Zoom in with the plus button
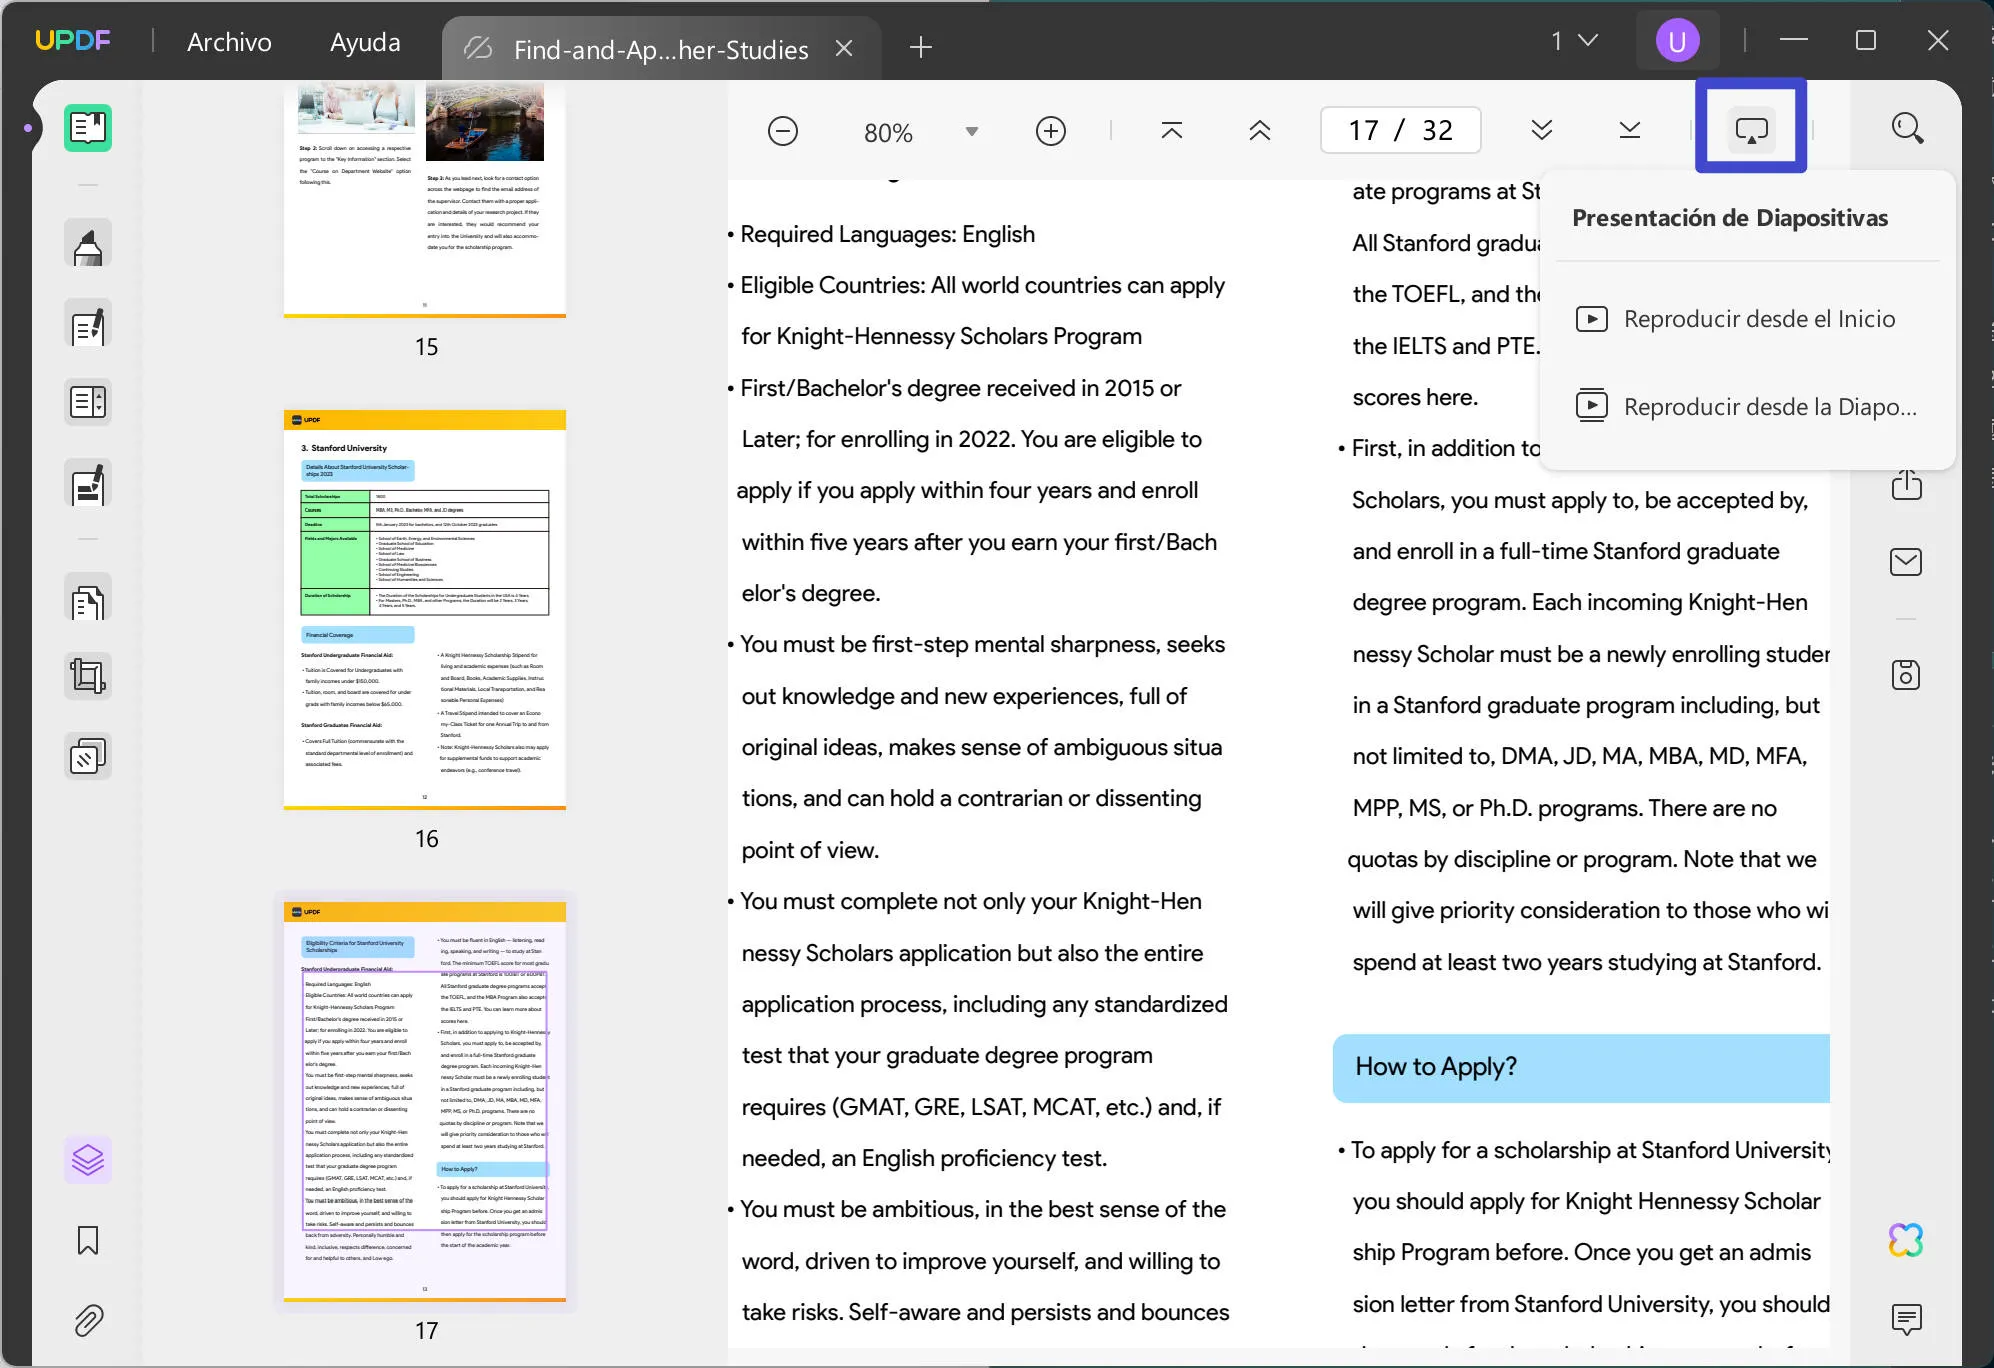The height and width of the screenshot is (1368, 1994). (1051, 131)
